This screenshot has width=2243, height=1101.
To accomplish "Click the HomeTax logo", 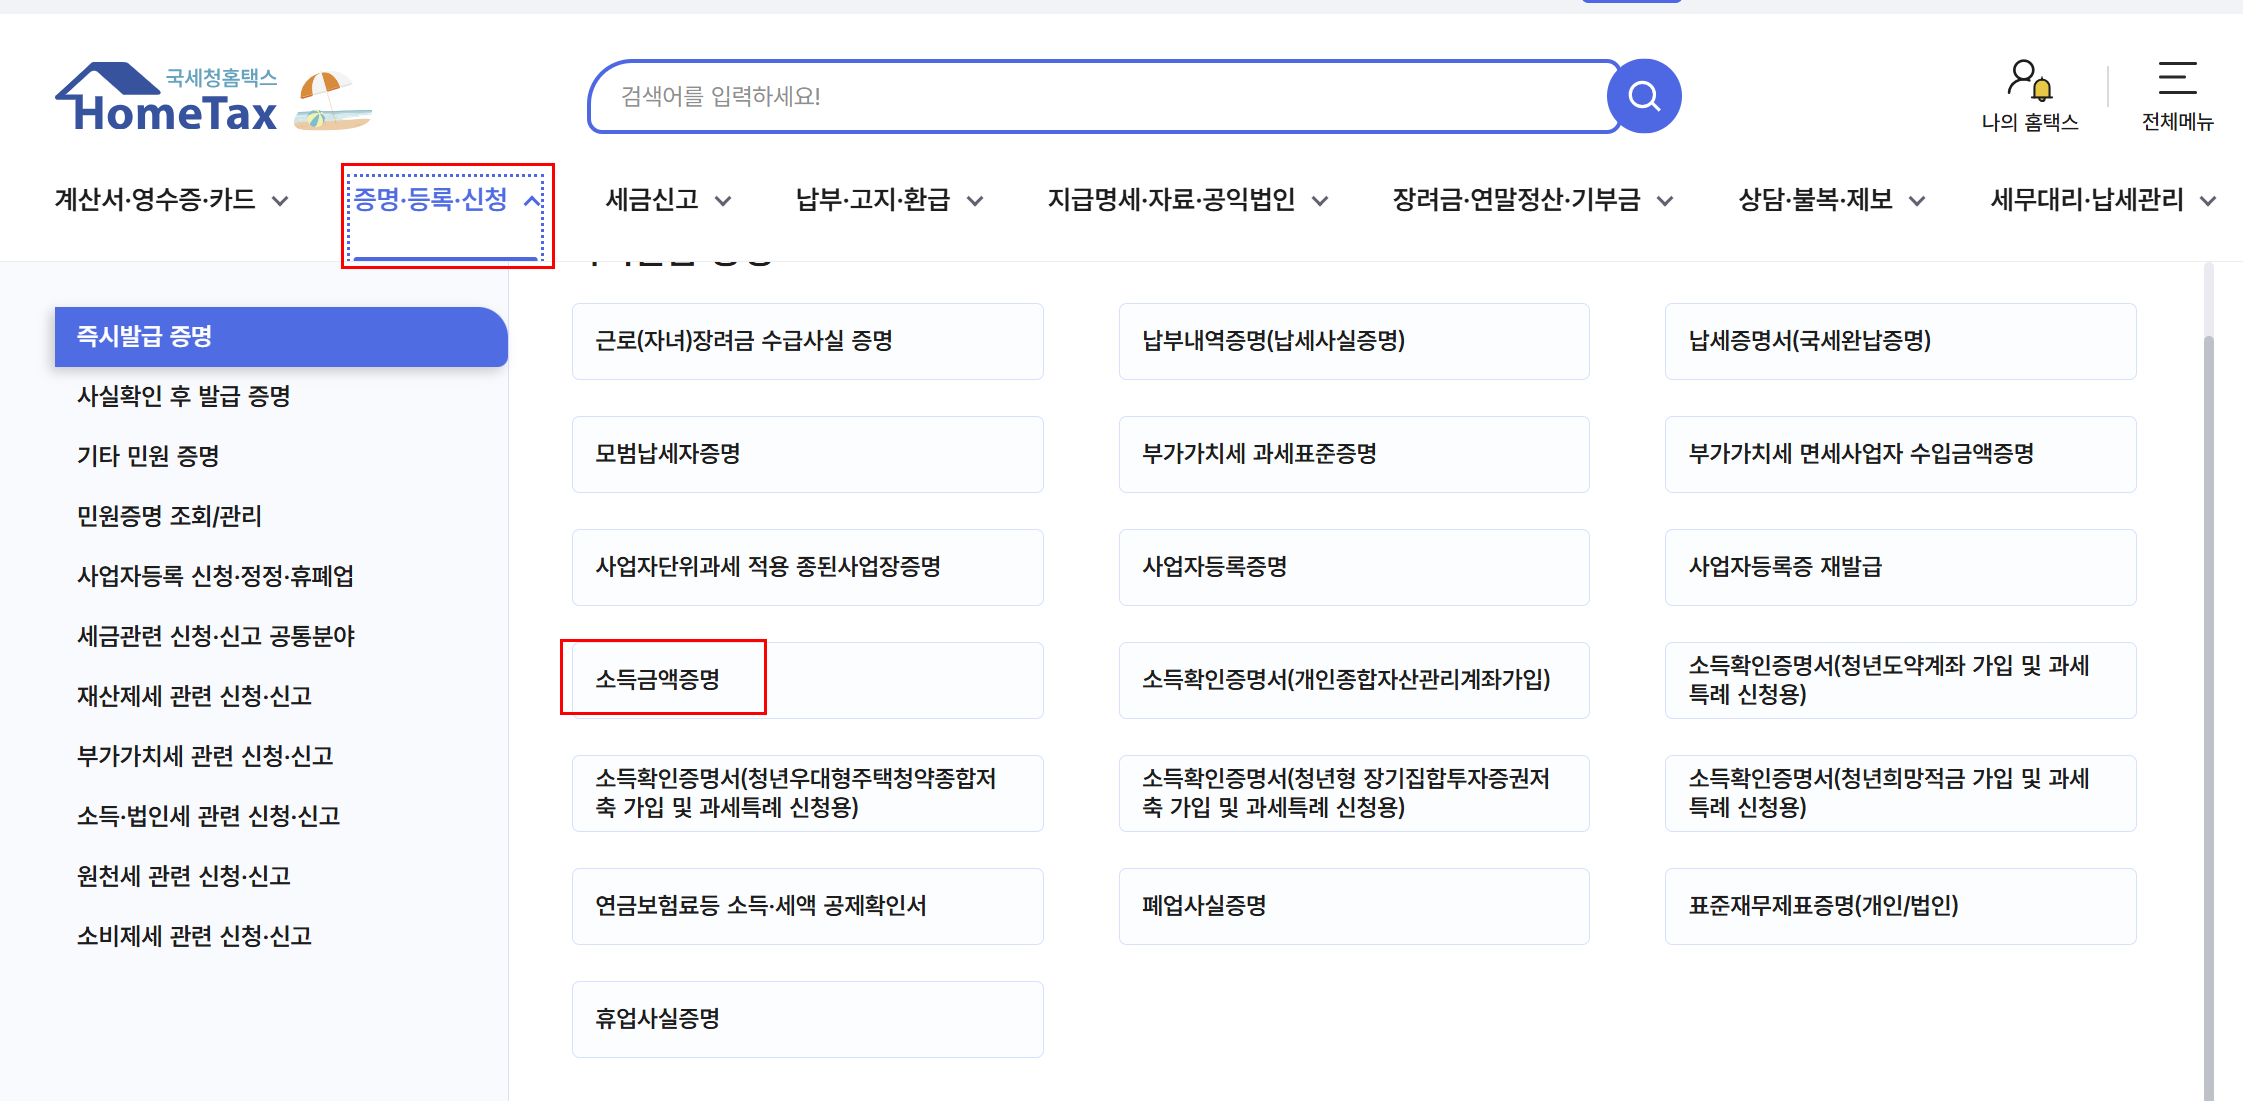I will (x=167, y=100).
